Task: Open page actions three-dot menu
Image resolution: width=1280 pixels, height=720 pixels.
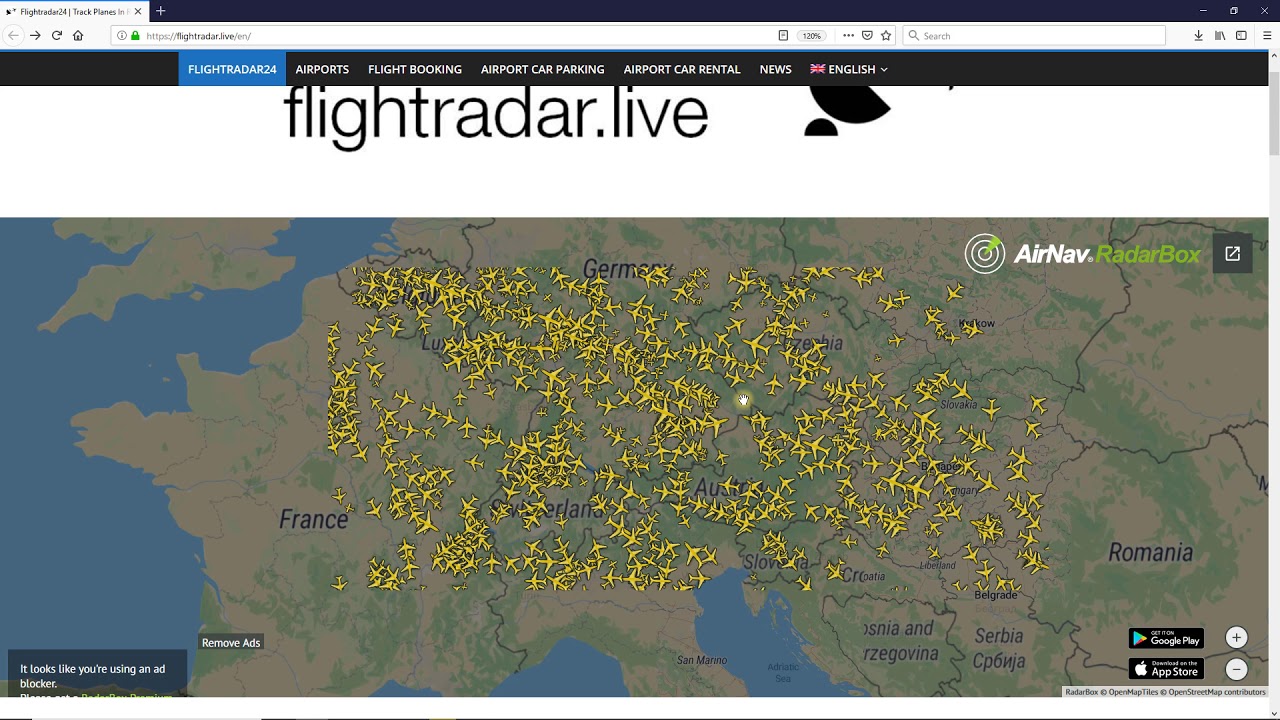Action: coord(848,35)
